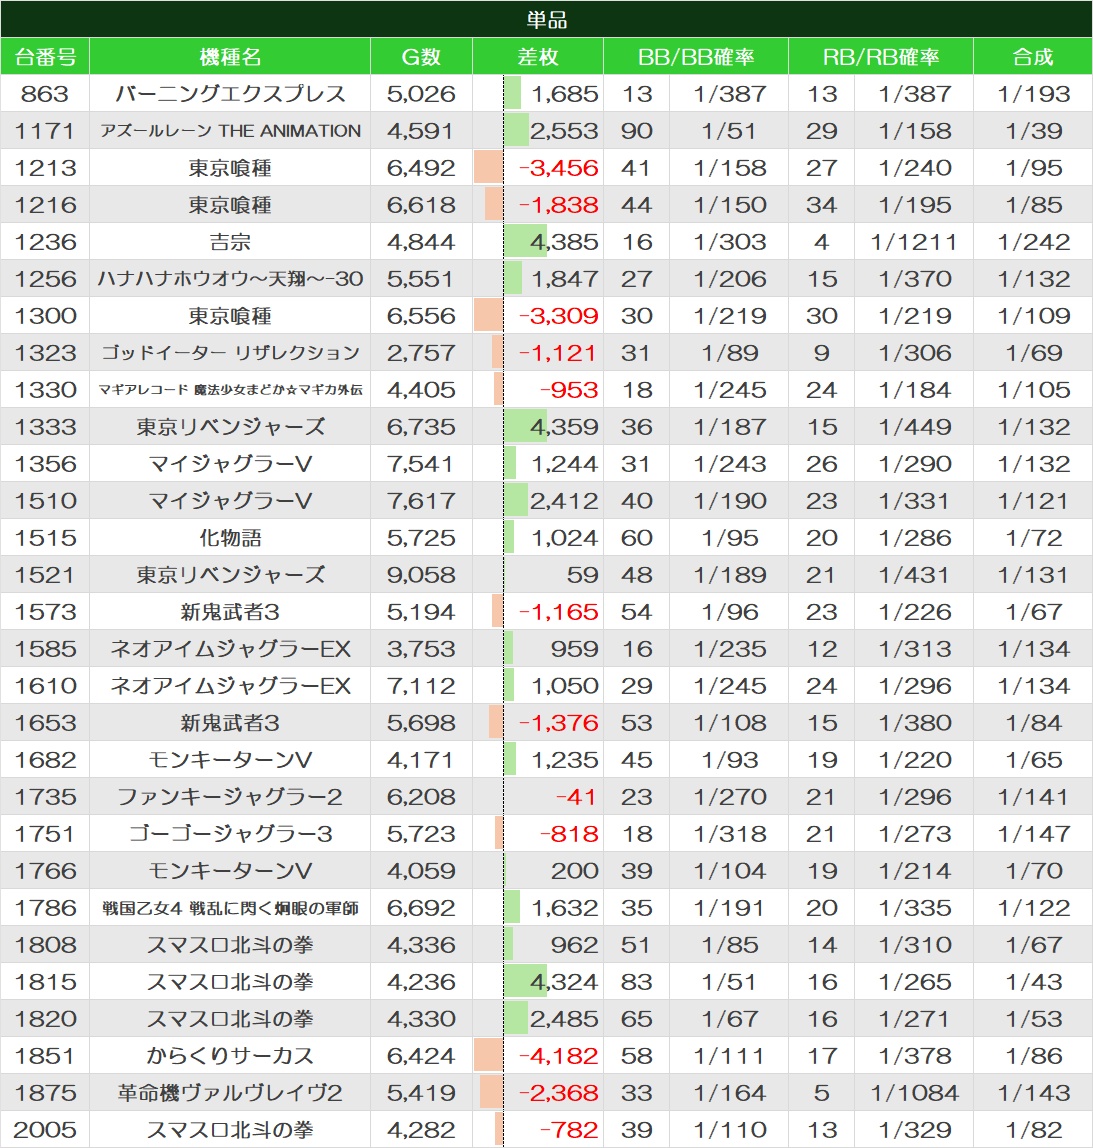This screenshot has width=1093, height=1148.
Task: Select ファンキージャグラー2 machine name
Action: 230,797
